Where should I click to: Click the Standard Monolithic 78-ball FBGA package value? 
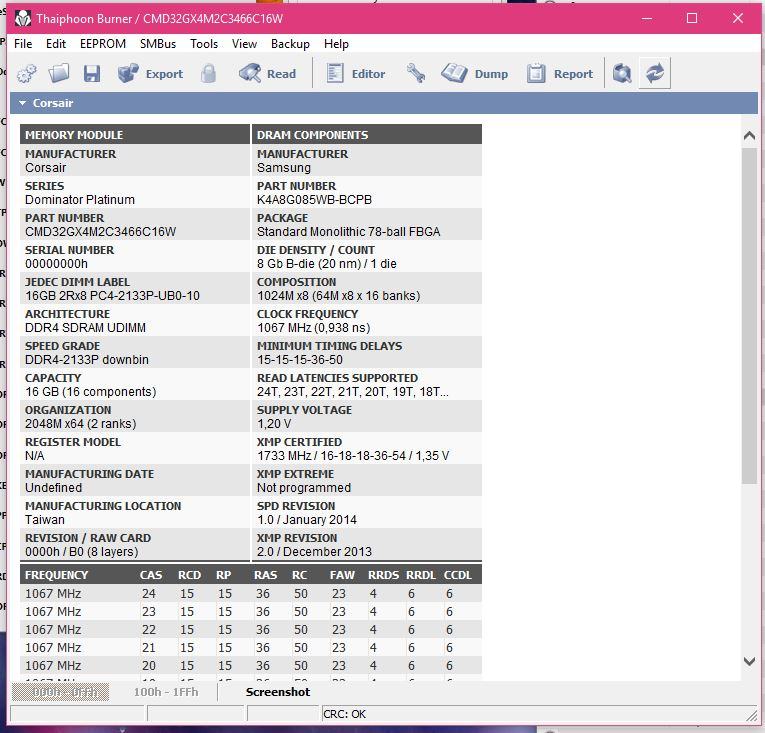(x=348, y=232)
